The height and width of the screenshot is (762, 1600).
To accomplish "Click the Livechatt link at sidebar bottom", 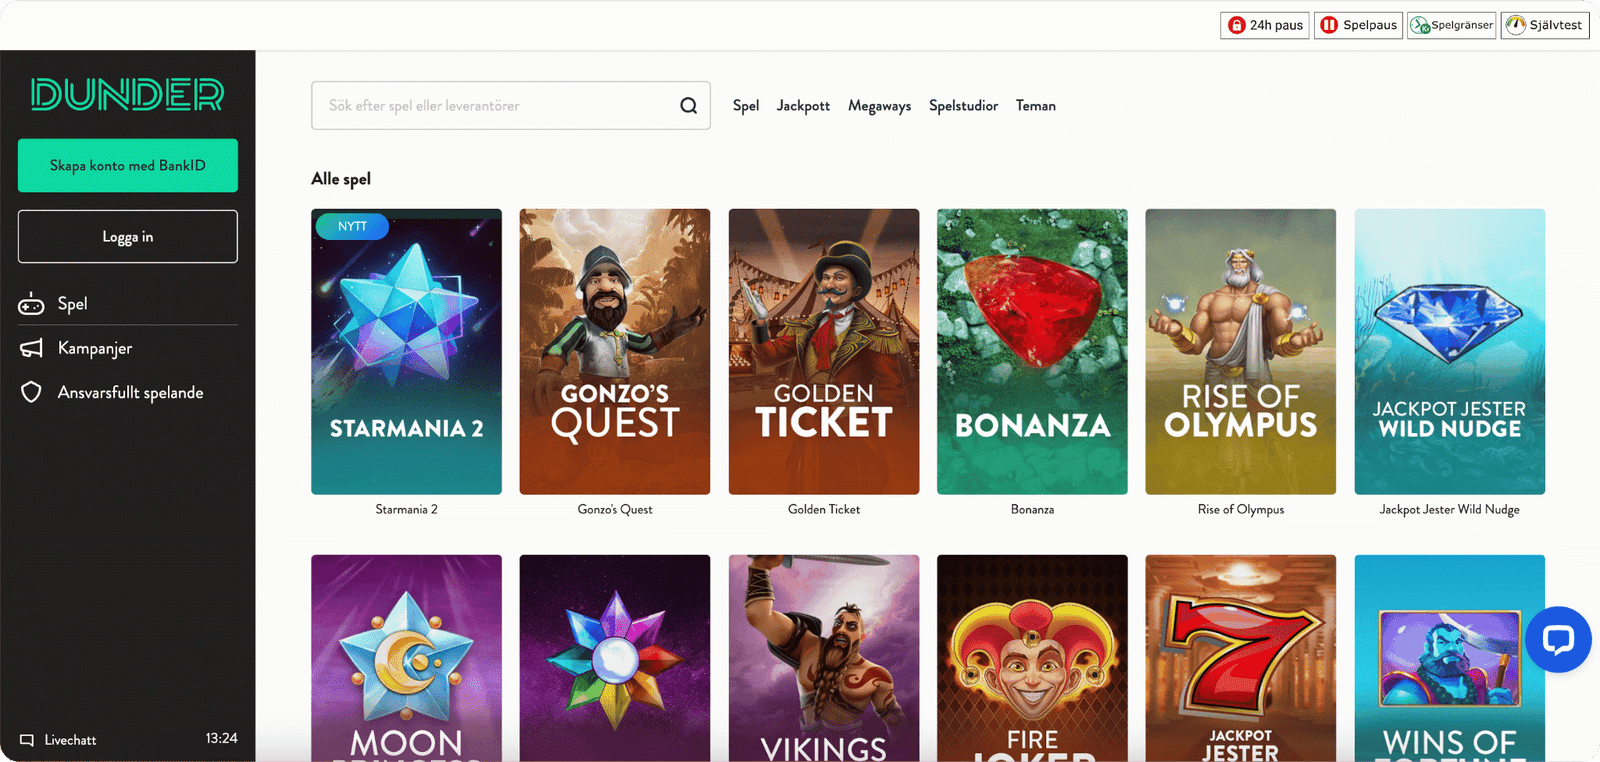I will [59, 740].
